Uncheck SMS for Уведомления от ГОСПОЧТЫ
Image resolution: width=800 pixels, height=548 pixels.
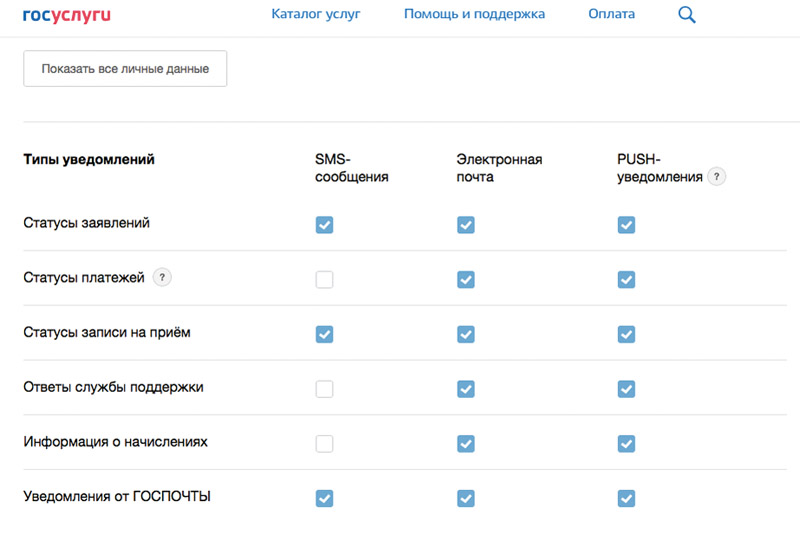coord(324,499)
